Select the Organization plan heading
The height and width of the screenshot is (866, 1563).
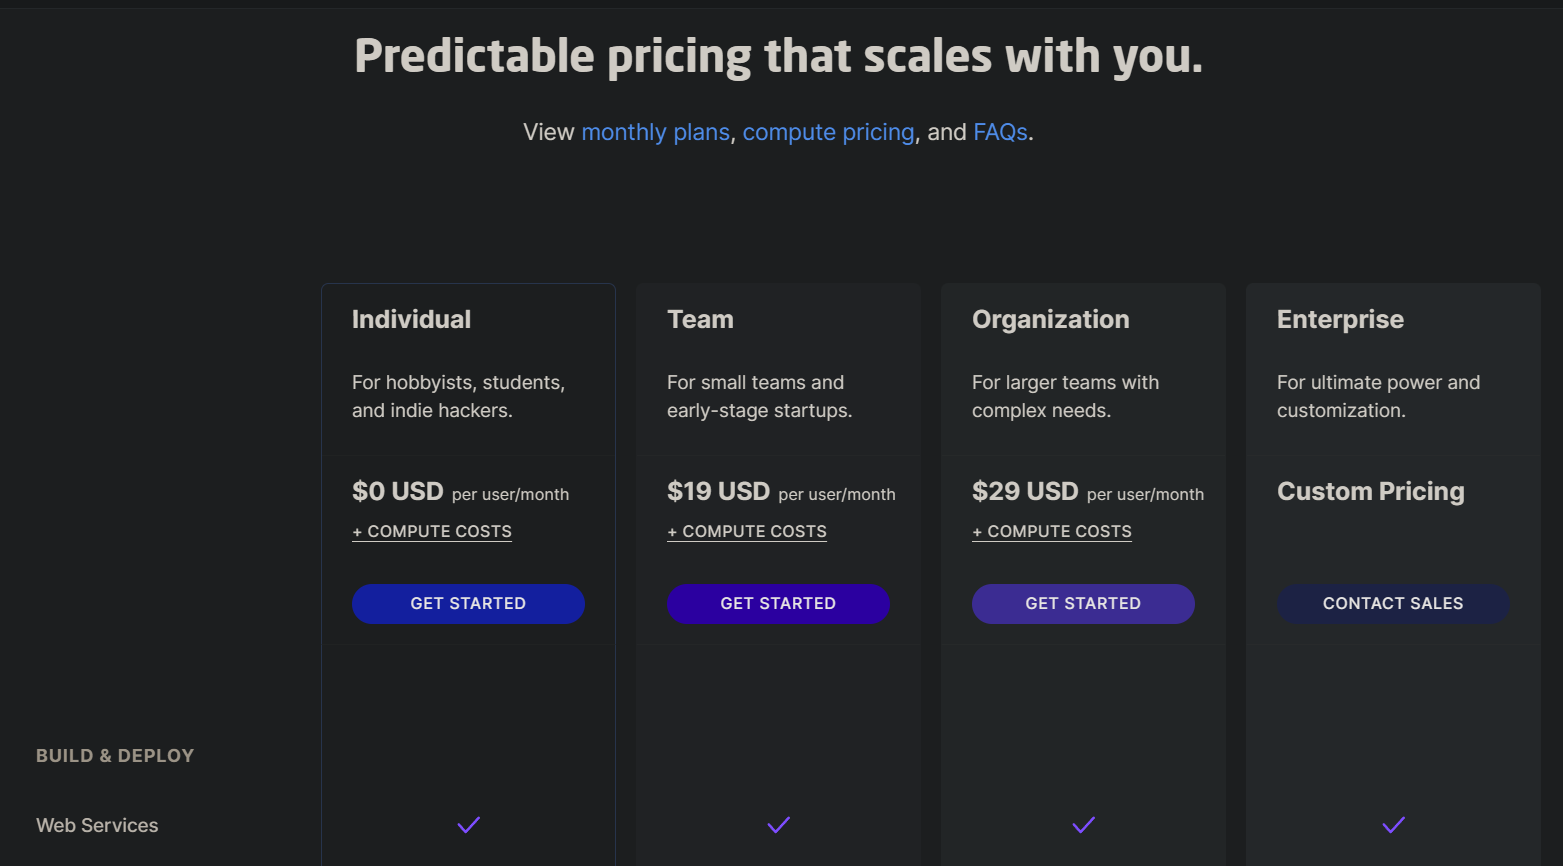[1050, 320]
